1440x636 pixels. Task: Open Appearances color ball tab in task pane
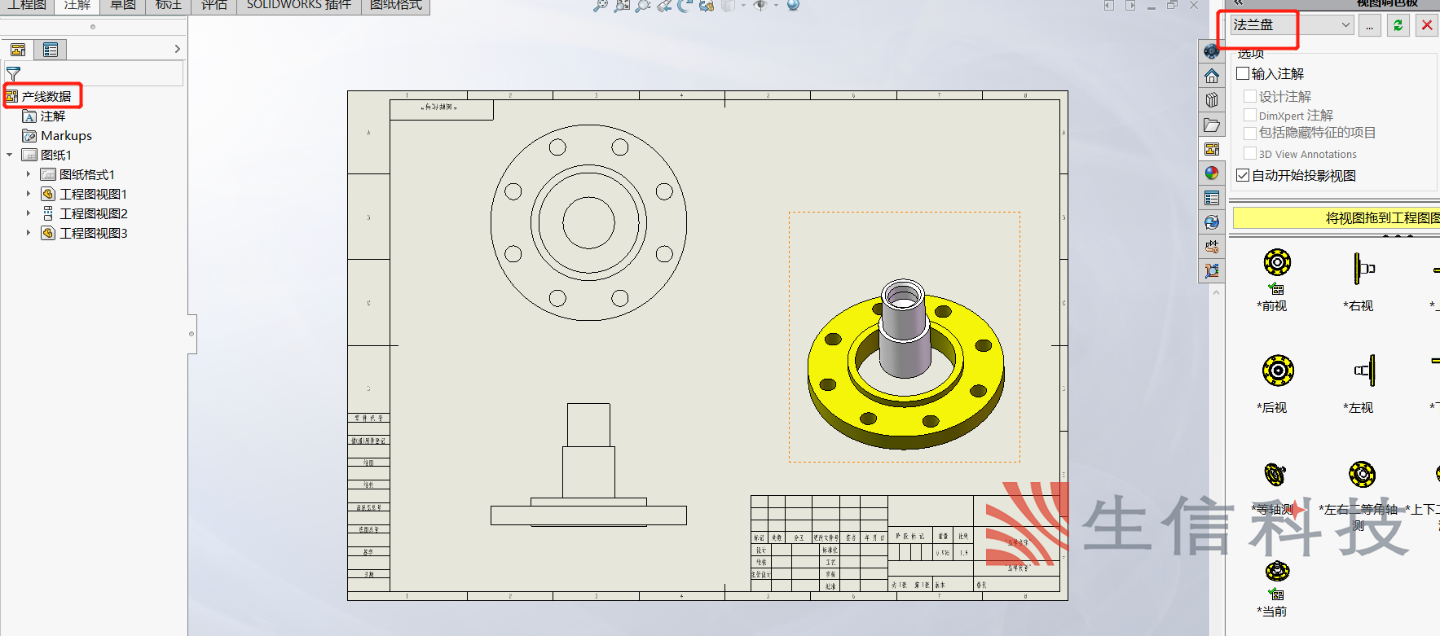[1212, 173]
